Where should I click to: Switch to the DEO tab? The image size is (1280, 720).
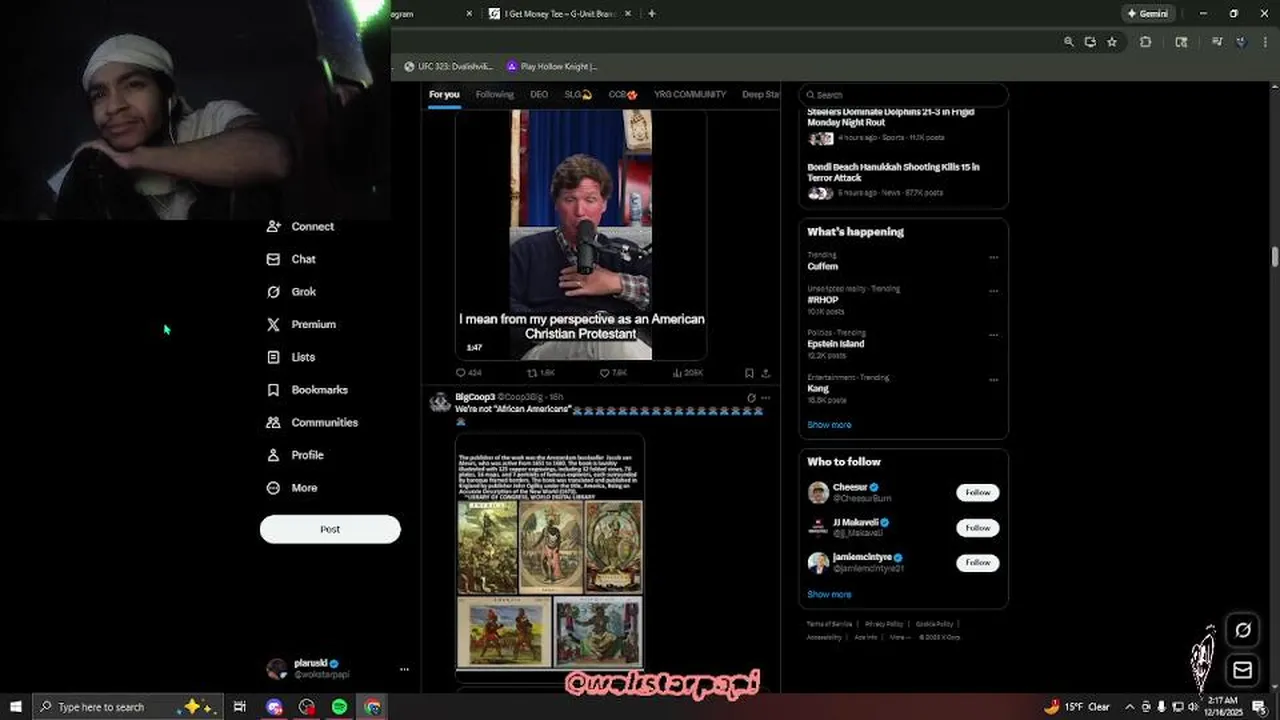539,94
